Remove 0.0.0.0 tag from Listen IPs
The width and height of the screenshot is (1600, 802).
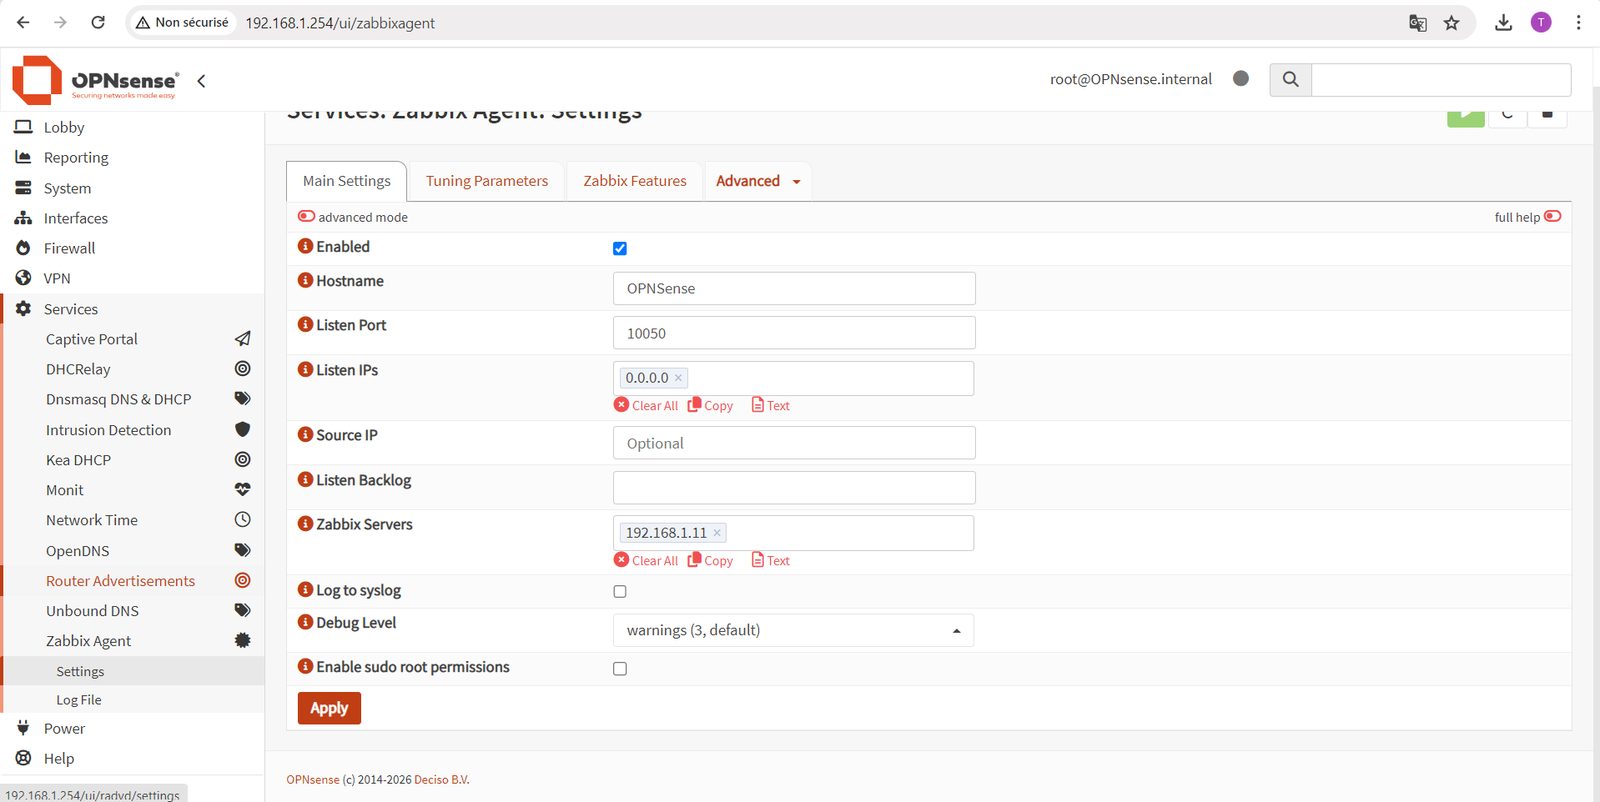pyautogui.click(x=678, y=378)
